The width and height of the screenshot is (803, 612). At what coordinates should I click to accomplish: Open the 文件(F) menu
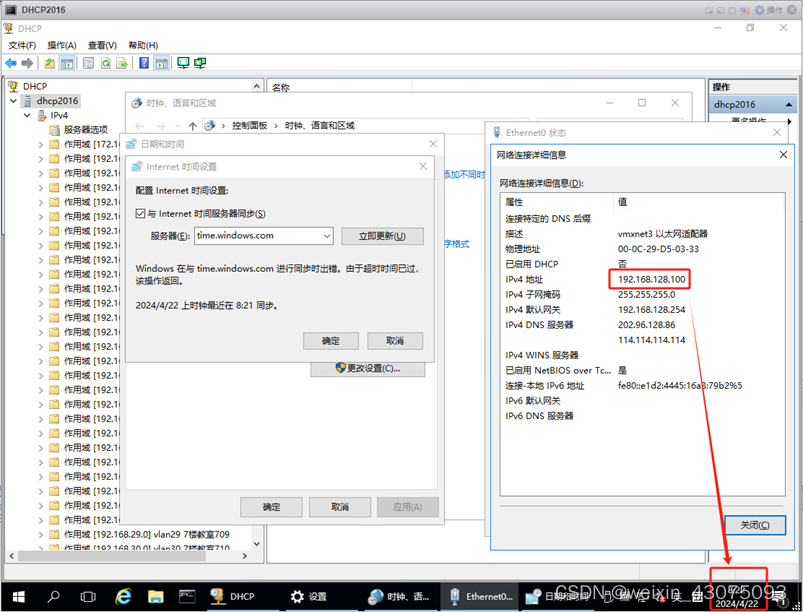[22, 46]
